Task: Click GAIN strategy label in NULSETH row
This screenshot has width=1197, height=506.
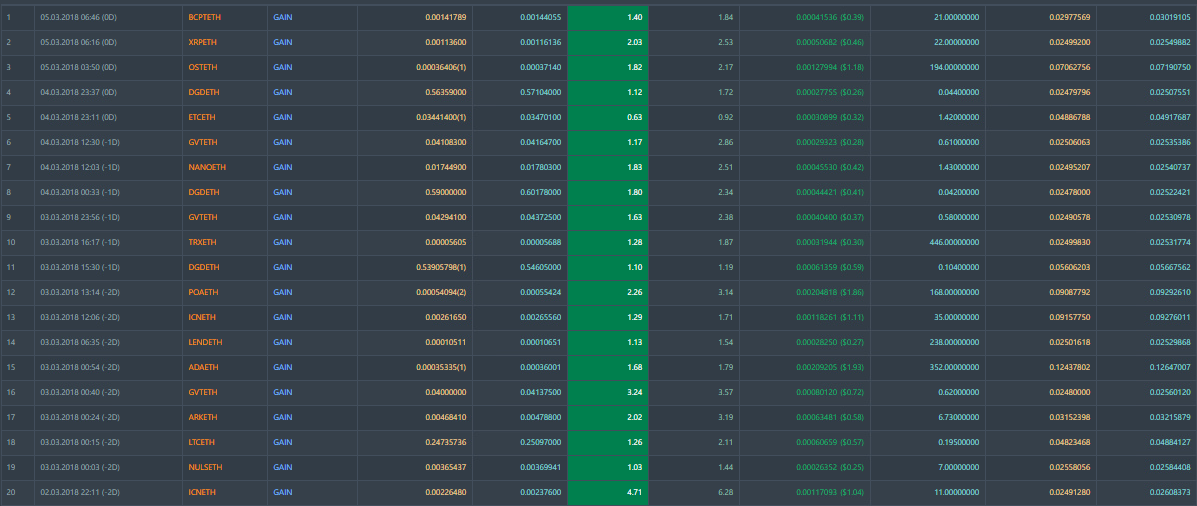Action: pos(282,468)
